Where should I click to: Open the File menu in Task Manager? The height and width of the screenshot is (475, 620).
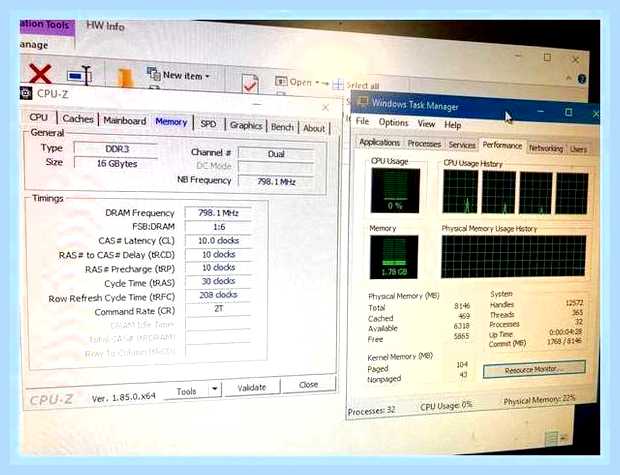point(362,121)
